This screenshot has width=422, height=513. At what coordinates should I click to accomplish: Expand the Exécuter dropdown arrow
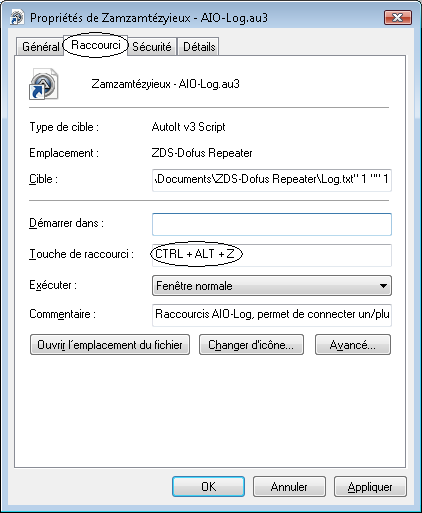(x=383, y=286)
